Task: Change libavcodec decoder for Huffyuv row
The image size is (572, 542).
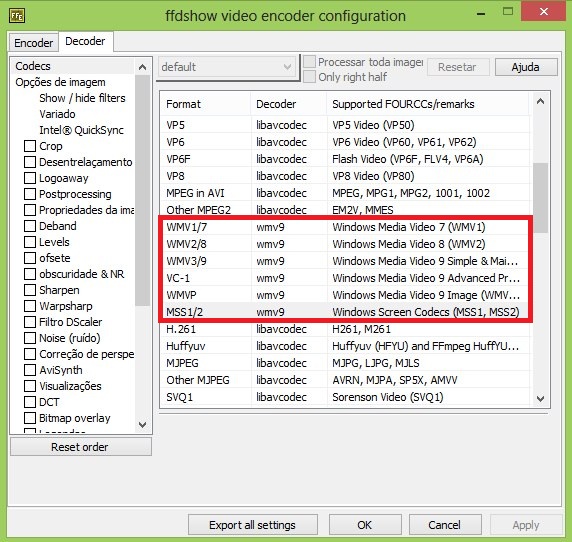Action: pos(281,346)
